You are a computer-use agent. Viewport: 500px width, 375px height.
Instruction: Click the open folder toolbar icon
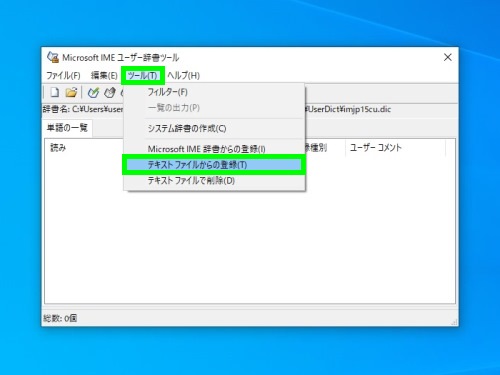click(71, 92)
